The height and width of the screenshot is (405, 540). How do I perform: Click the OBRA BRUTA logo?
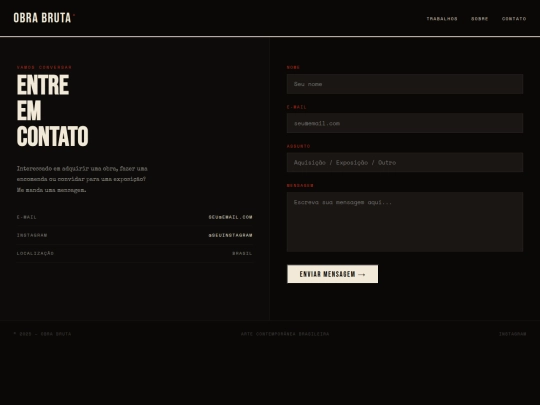pos(44,18)
